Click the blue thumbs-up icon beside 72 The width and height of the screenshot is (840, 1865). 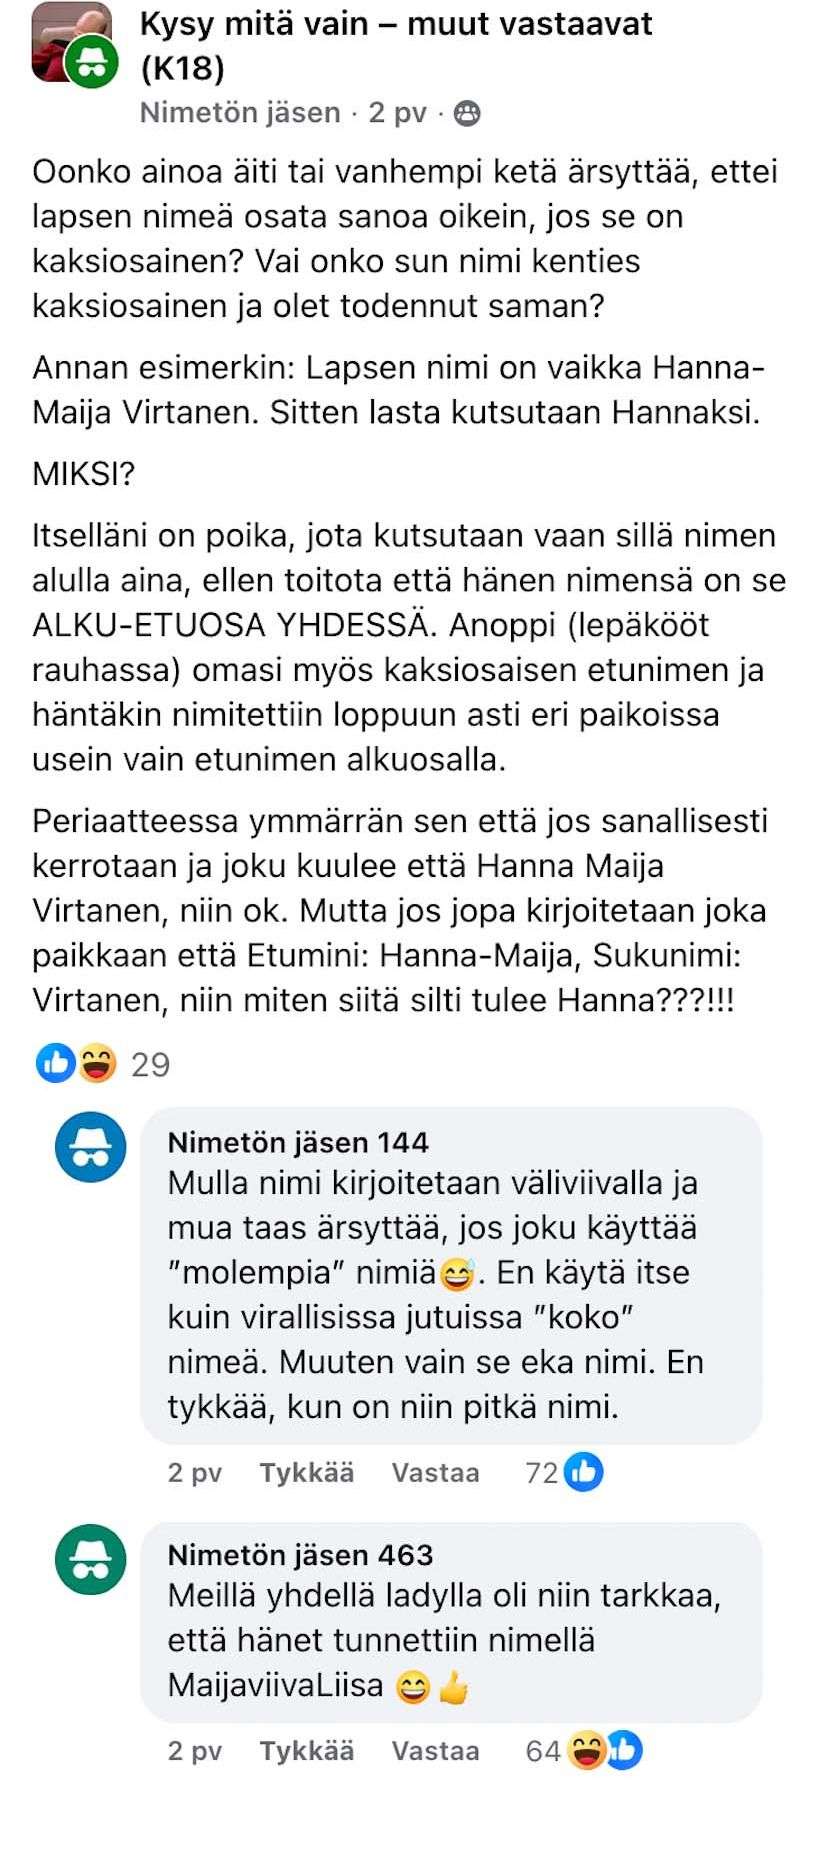[x=584, y=1471]
